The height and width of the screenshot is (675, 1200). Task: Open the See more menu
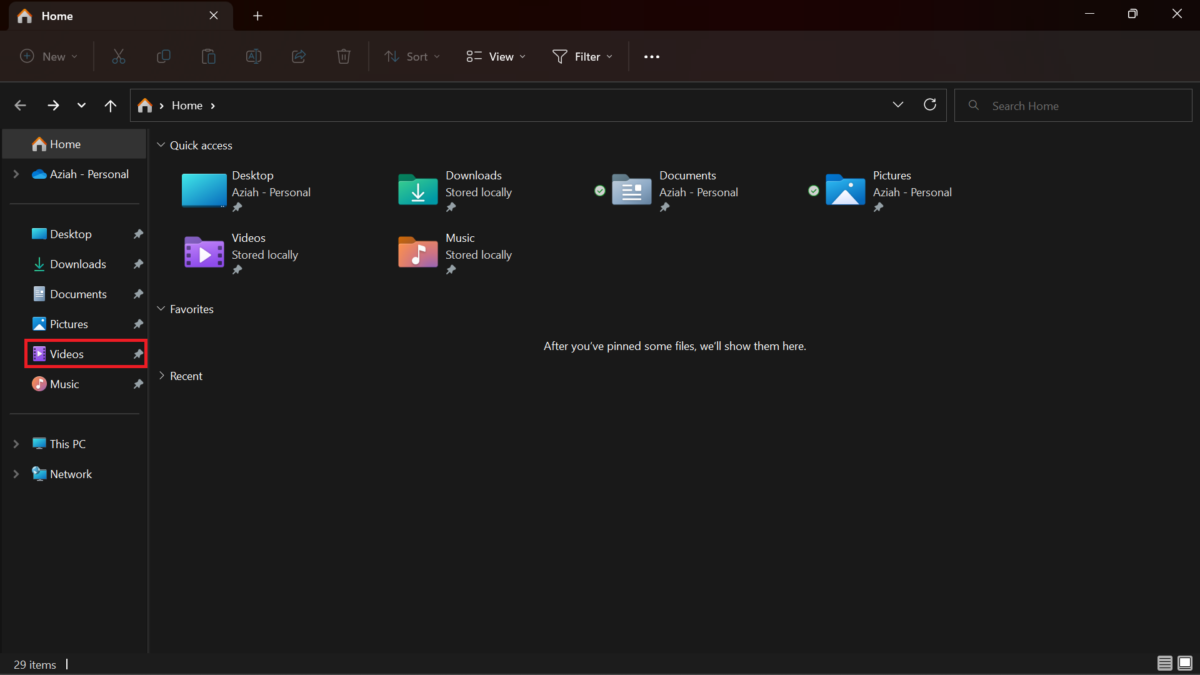point(651,56)
